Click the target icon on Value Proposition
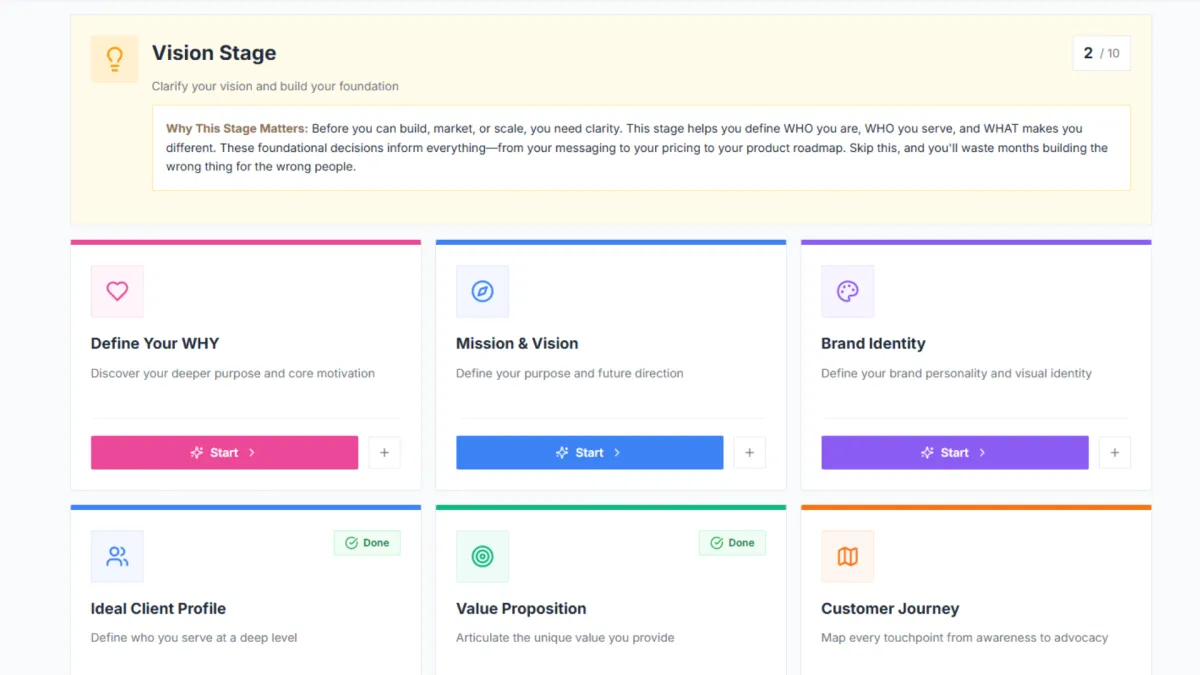The width and height of the screenshot is (1200, 675). pyautogui.click(x=482, y=556)
